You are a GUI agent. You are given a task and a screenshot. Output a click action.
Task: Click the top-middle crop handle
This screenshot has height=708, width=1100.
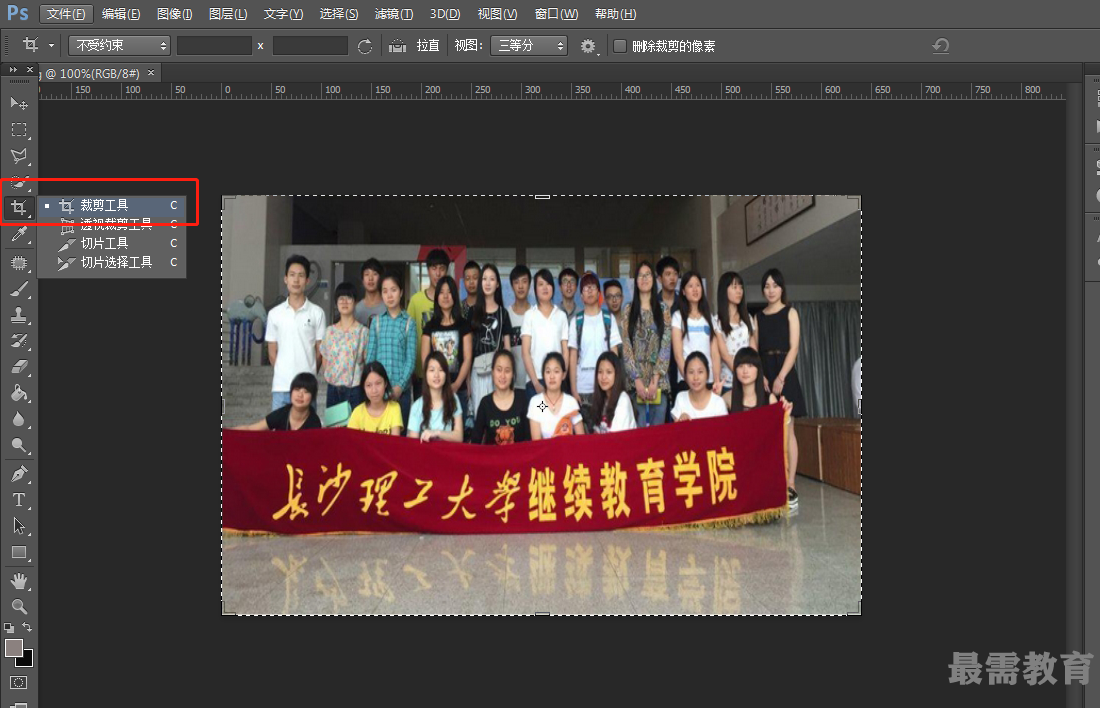point(542,196)
